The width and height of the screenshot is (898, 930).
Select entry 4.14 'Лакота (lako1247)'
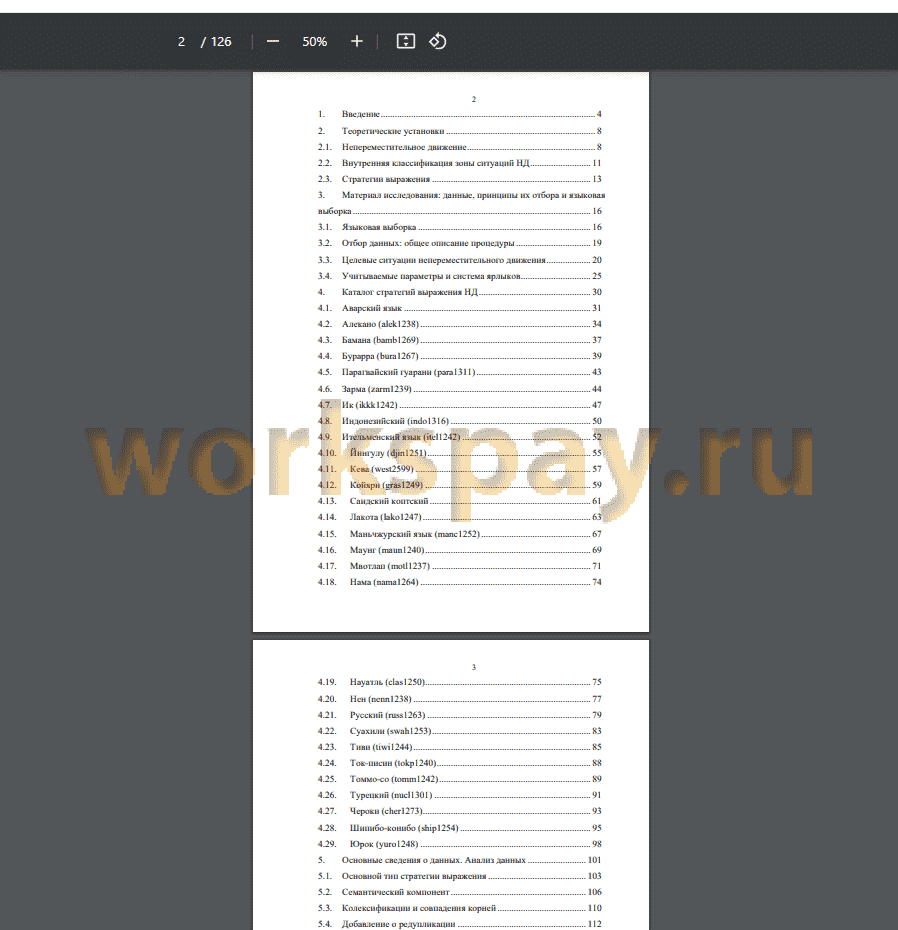click(460, 517)
